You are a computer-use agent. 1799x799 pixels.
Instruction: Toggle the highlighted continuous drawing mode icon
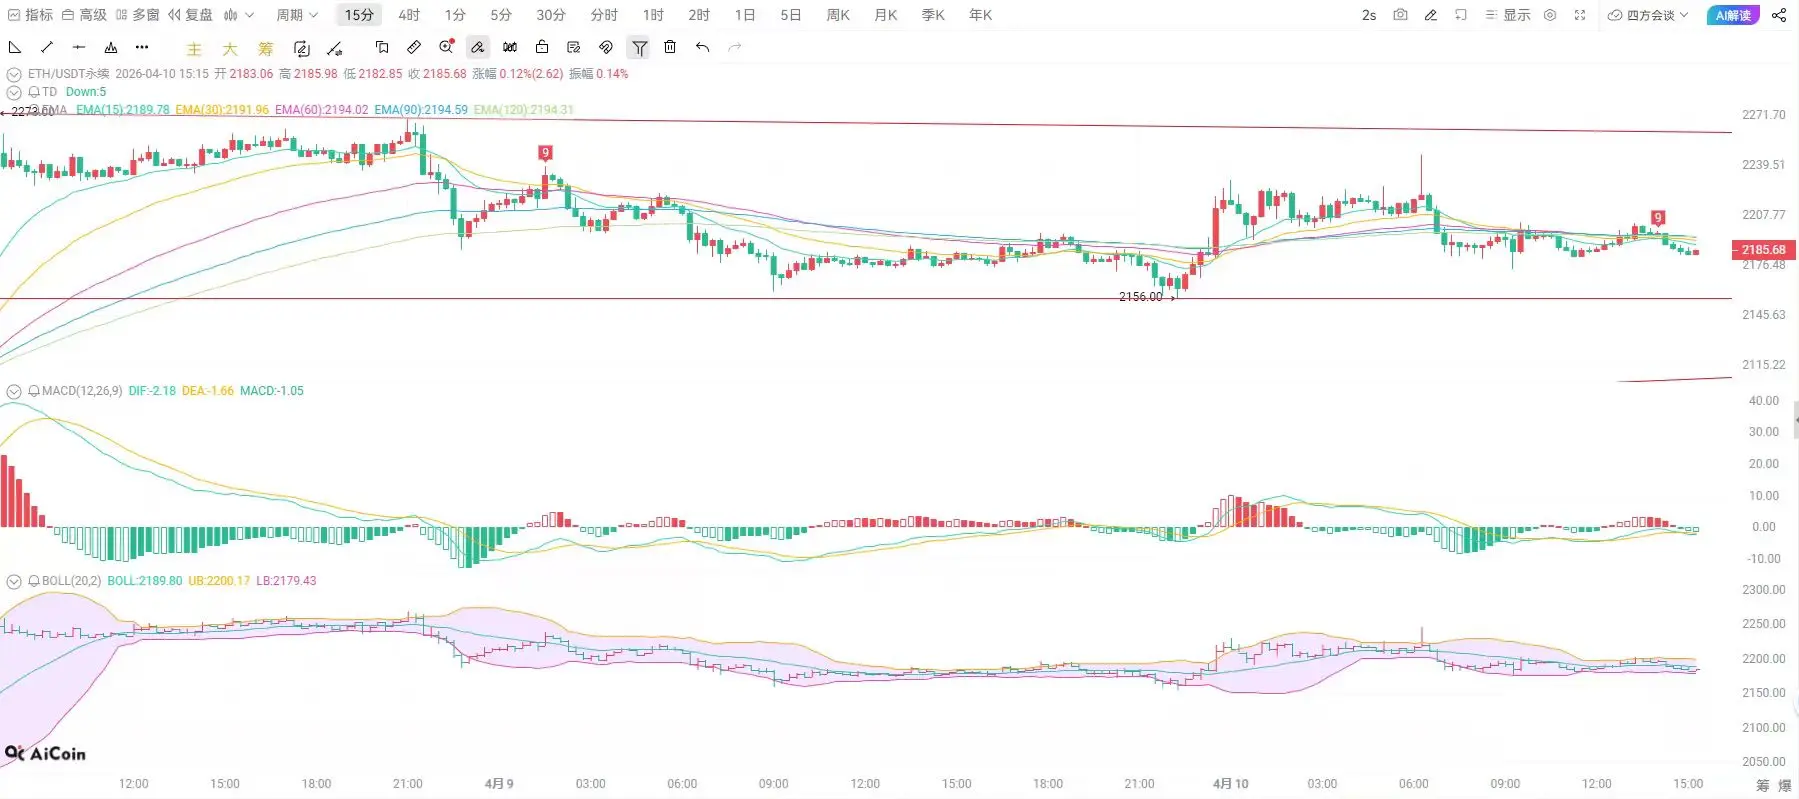(x=478, y=47)
